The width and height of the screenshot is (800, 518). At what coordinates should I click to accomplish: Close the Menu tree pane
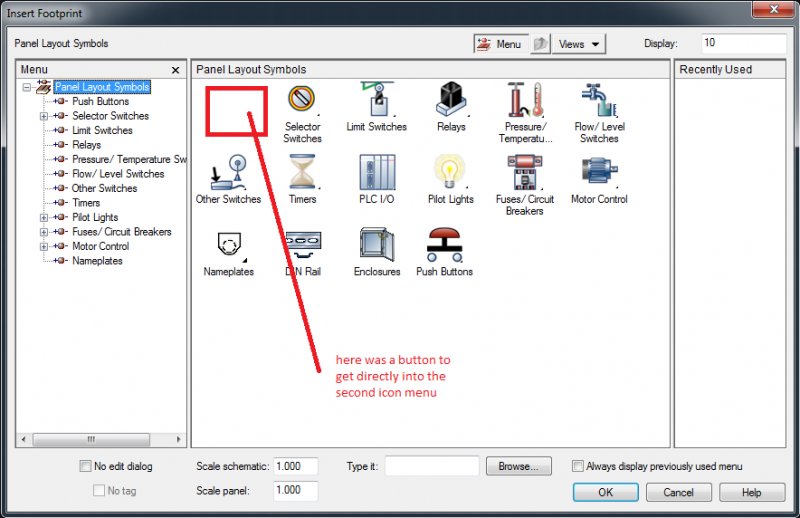pyautogui.click(x=176, y=70)
